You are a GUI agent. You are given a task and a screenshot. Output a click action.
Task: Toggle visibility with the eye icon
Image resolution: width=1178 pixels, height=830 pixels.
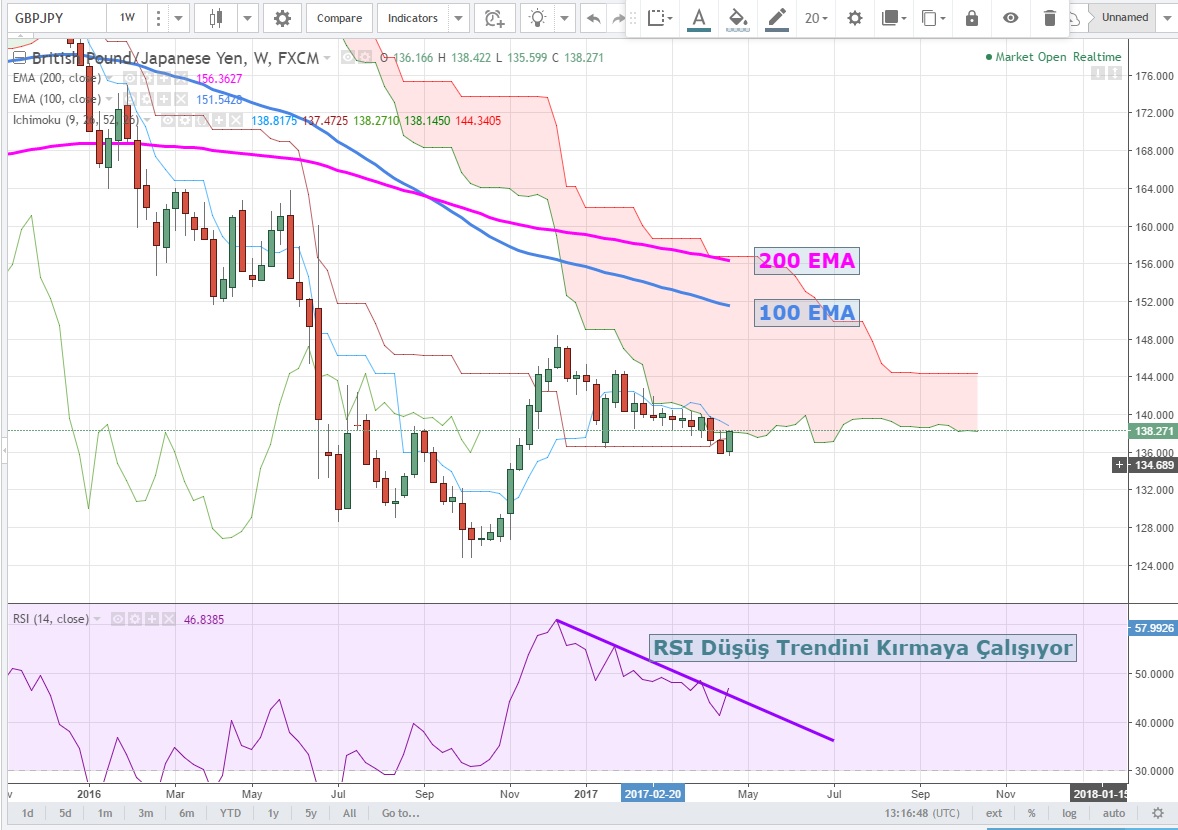1011,18
